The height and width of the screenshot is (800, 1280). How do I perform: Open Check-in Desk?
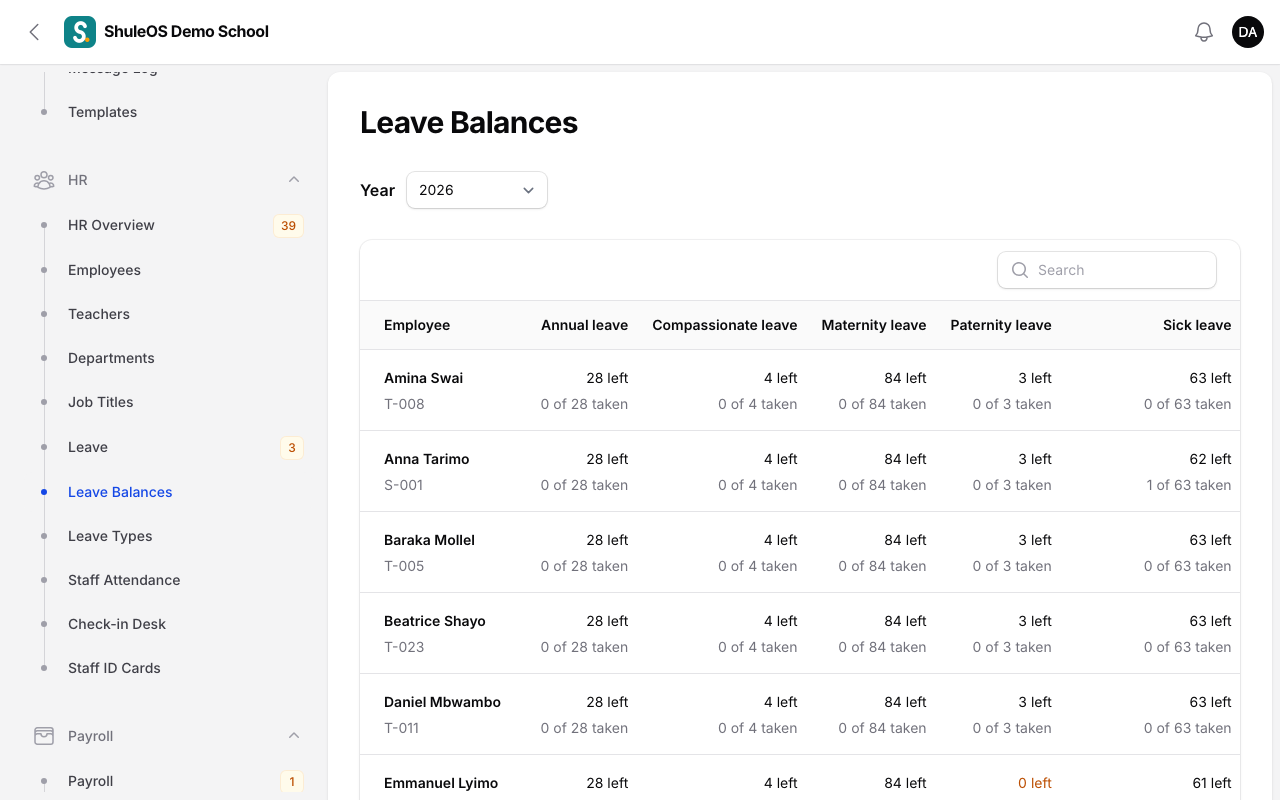(117, 624)
